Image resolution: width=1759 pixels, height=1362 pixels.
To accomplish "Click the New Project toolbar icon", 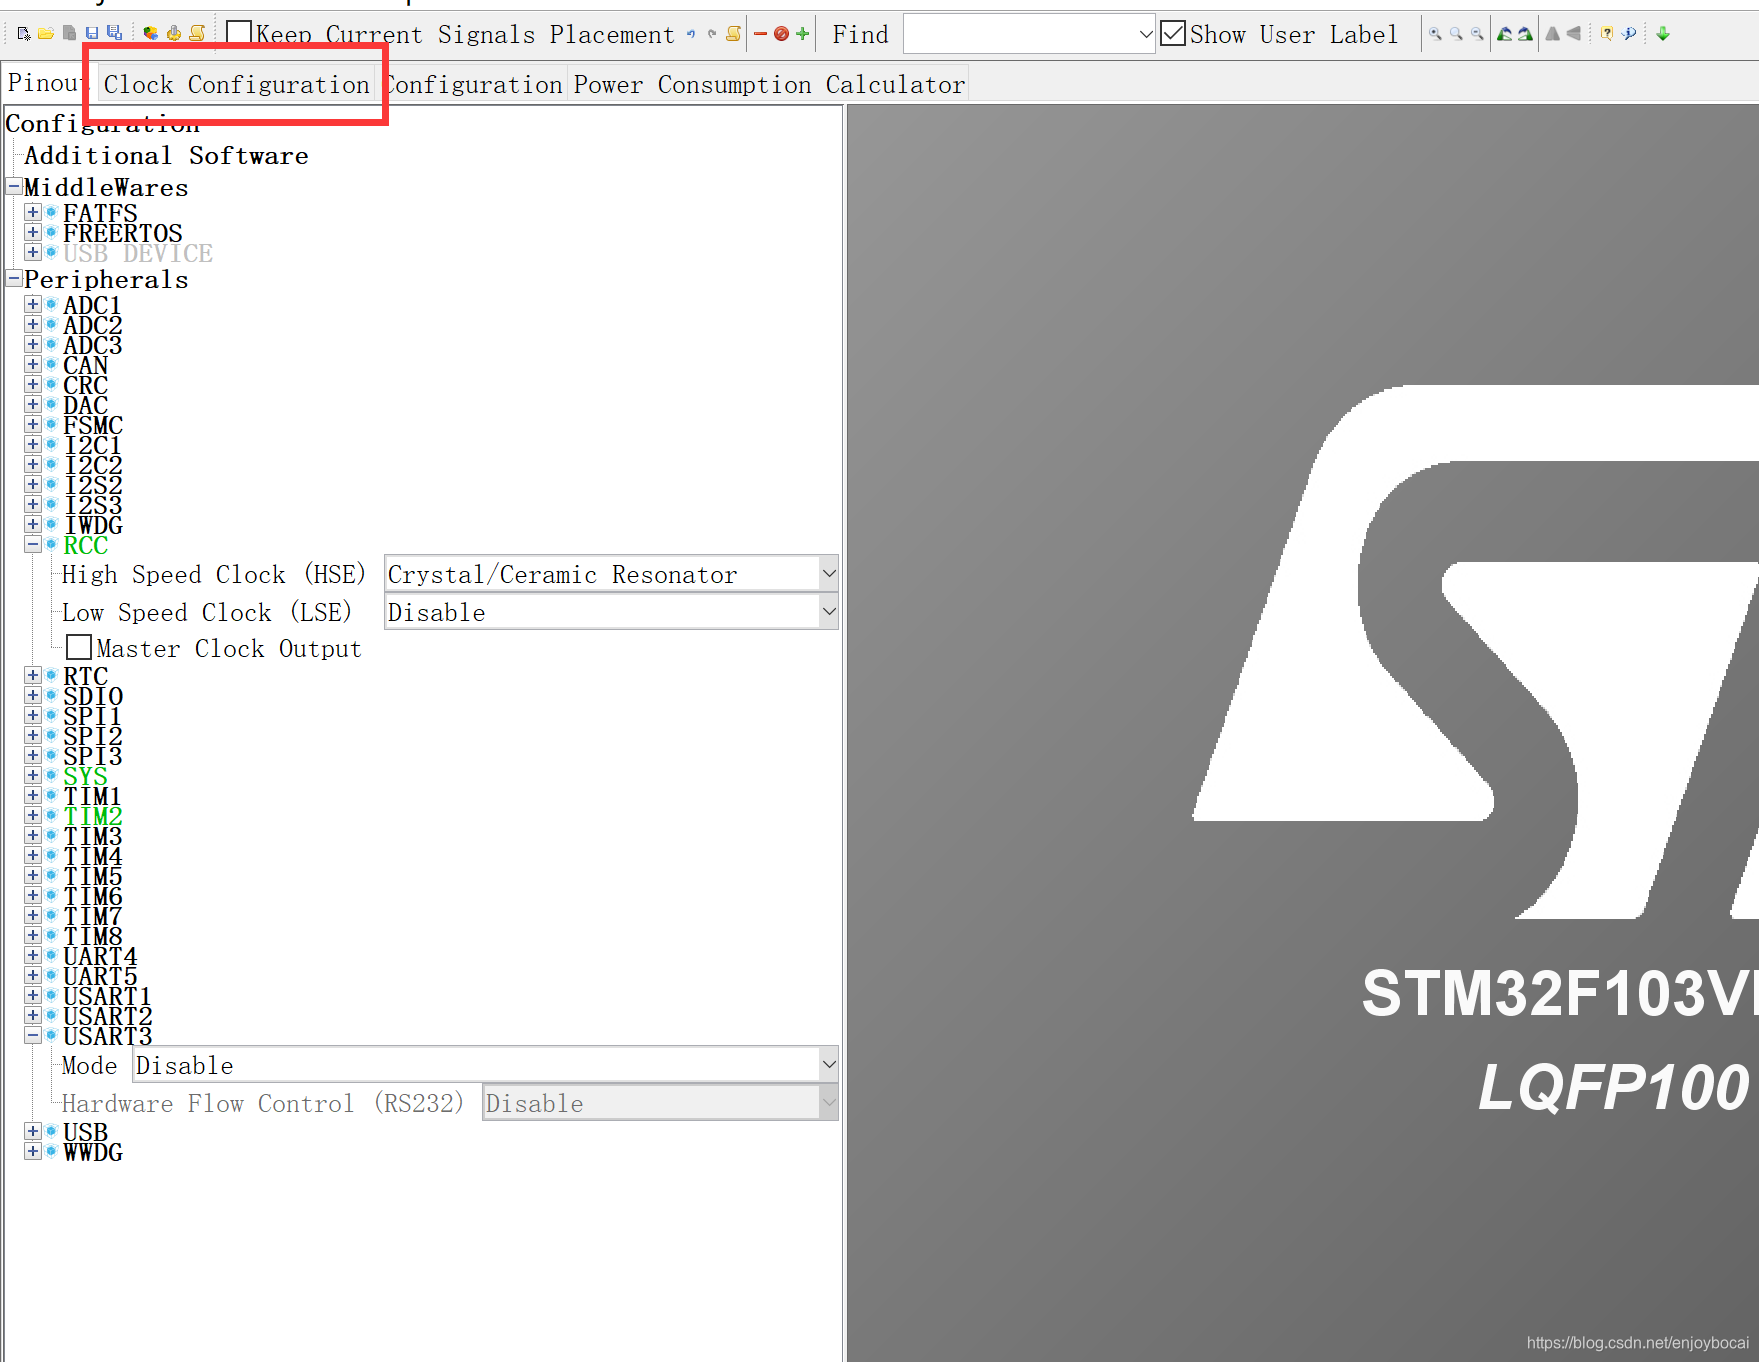I will 24,34.
